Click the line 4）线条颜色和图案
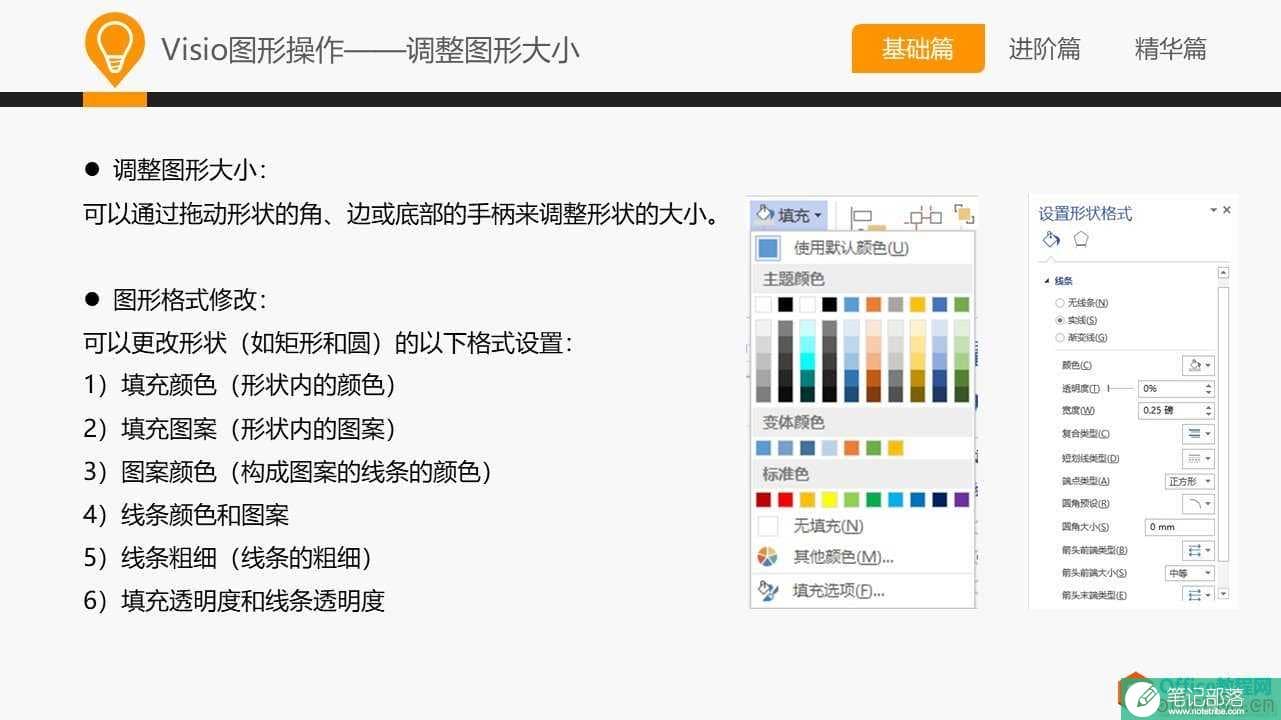Screen dimensions: 1281x720 186,515
